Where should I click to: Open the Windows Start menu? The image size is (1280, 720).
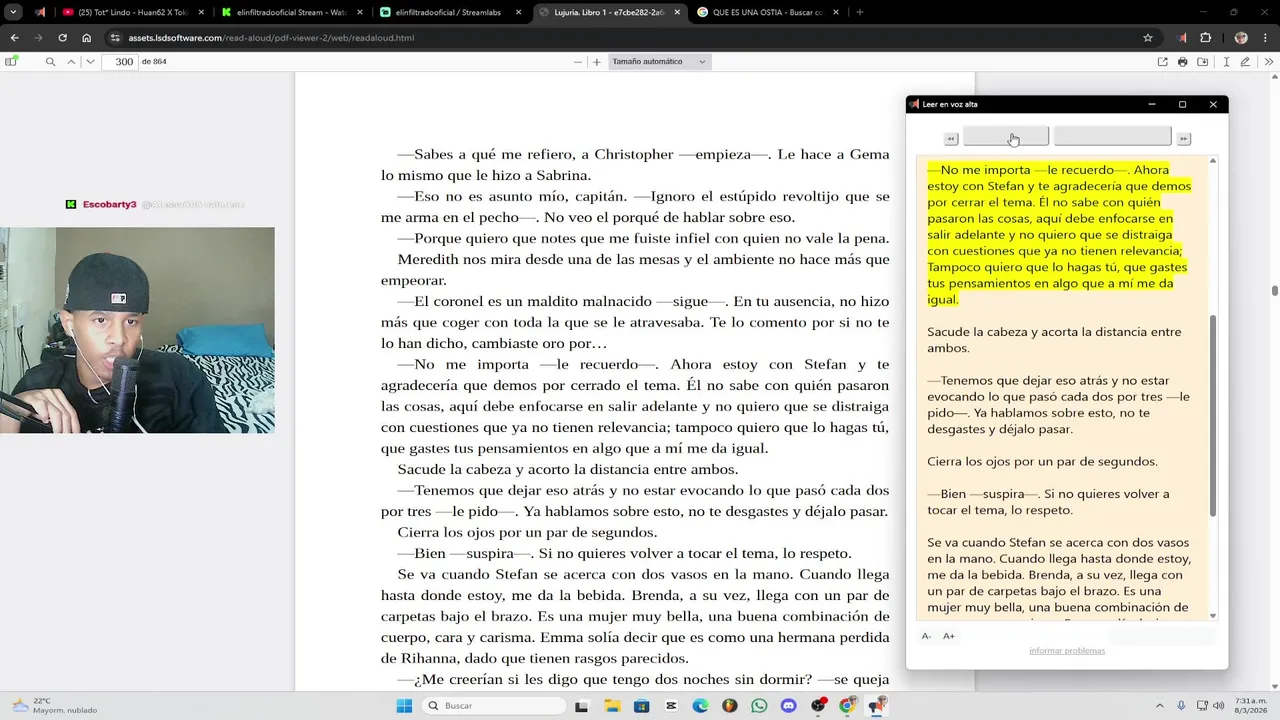click(404, 706)
